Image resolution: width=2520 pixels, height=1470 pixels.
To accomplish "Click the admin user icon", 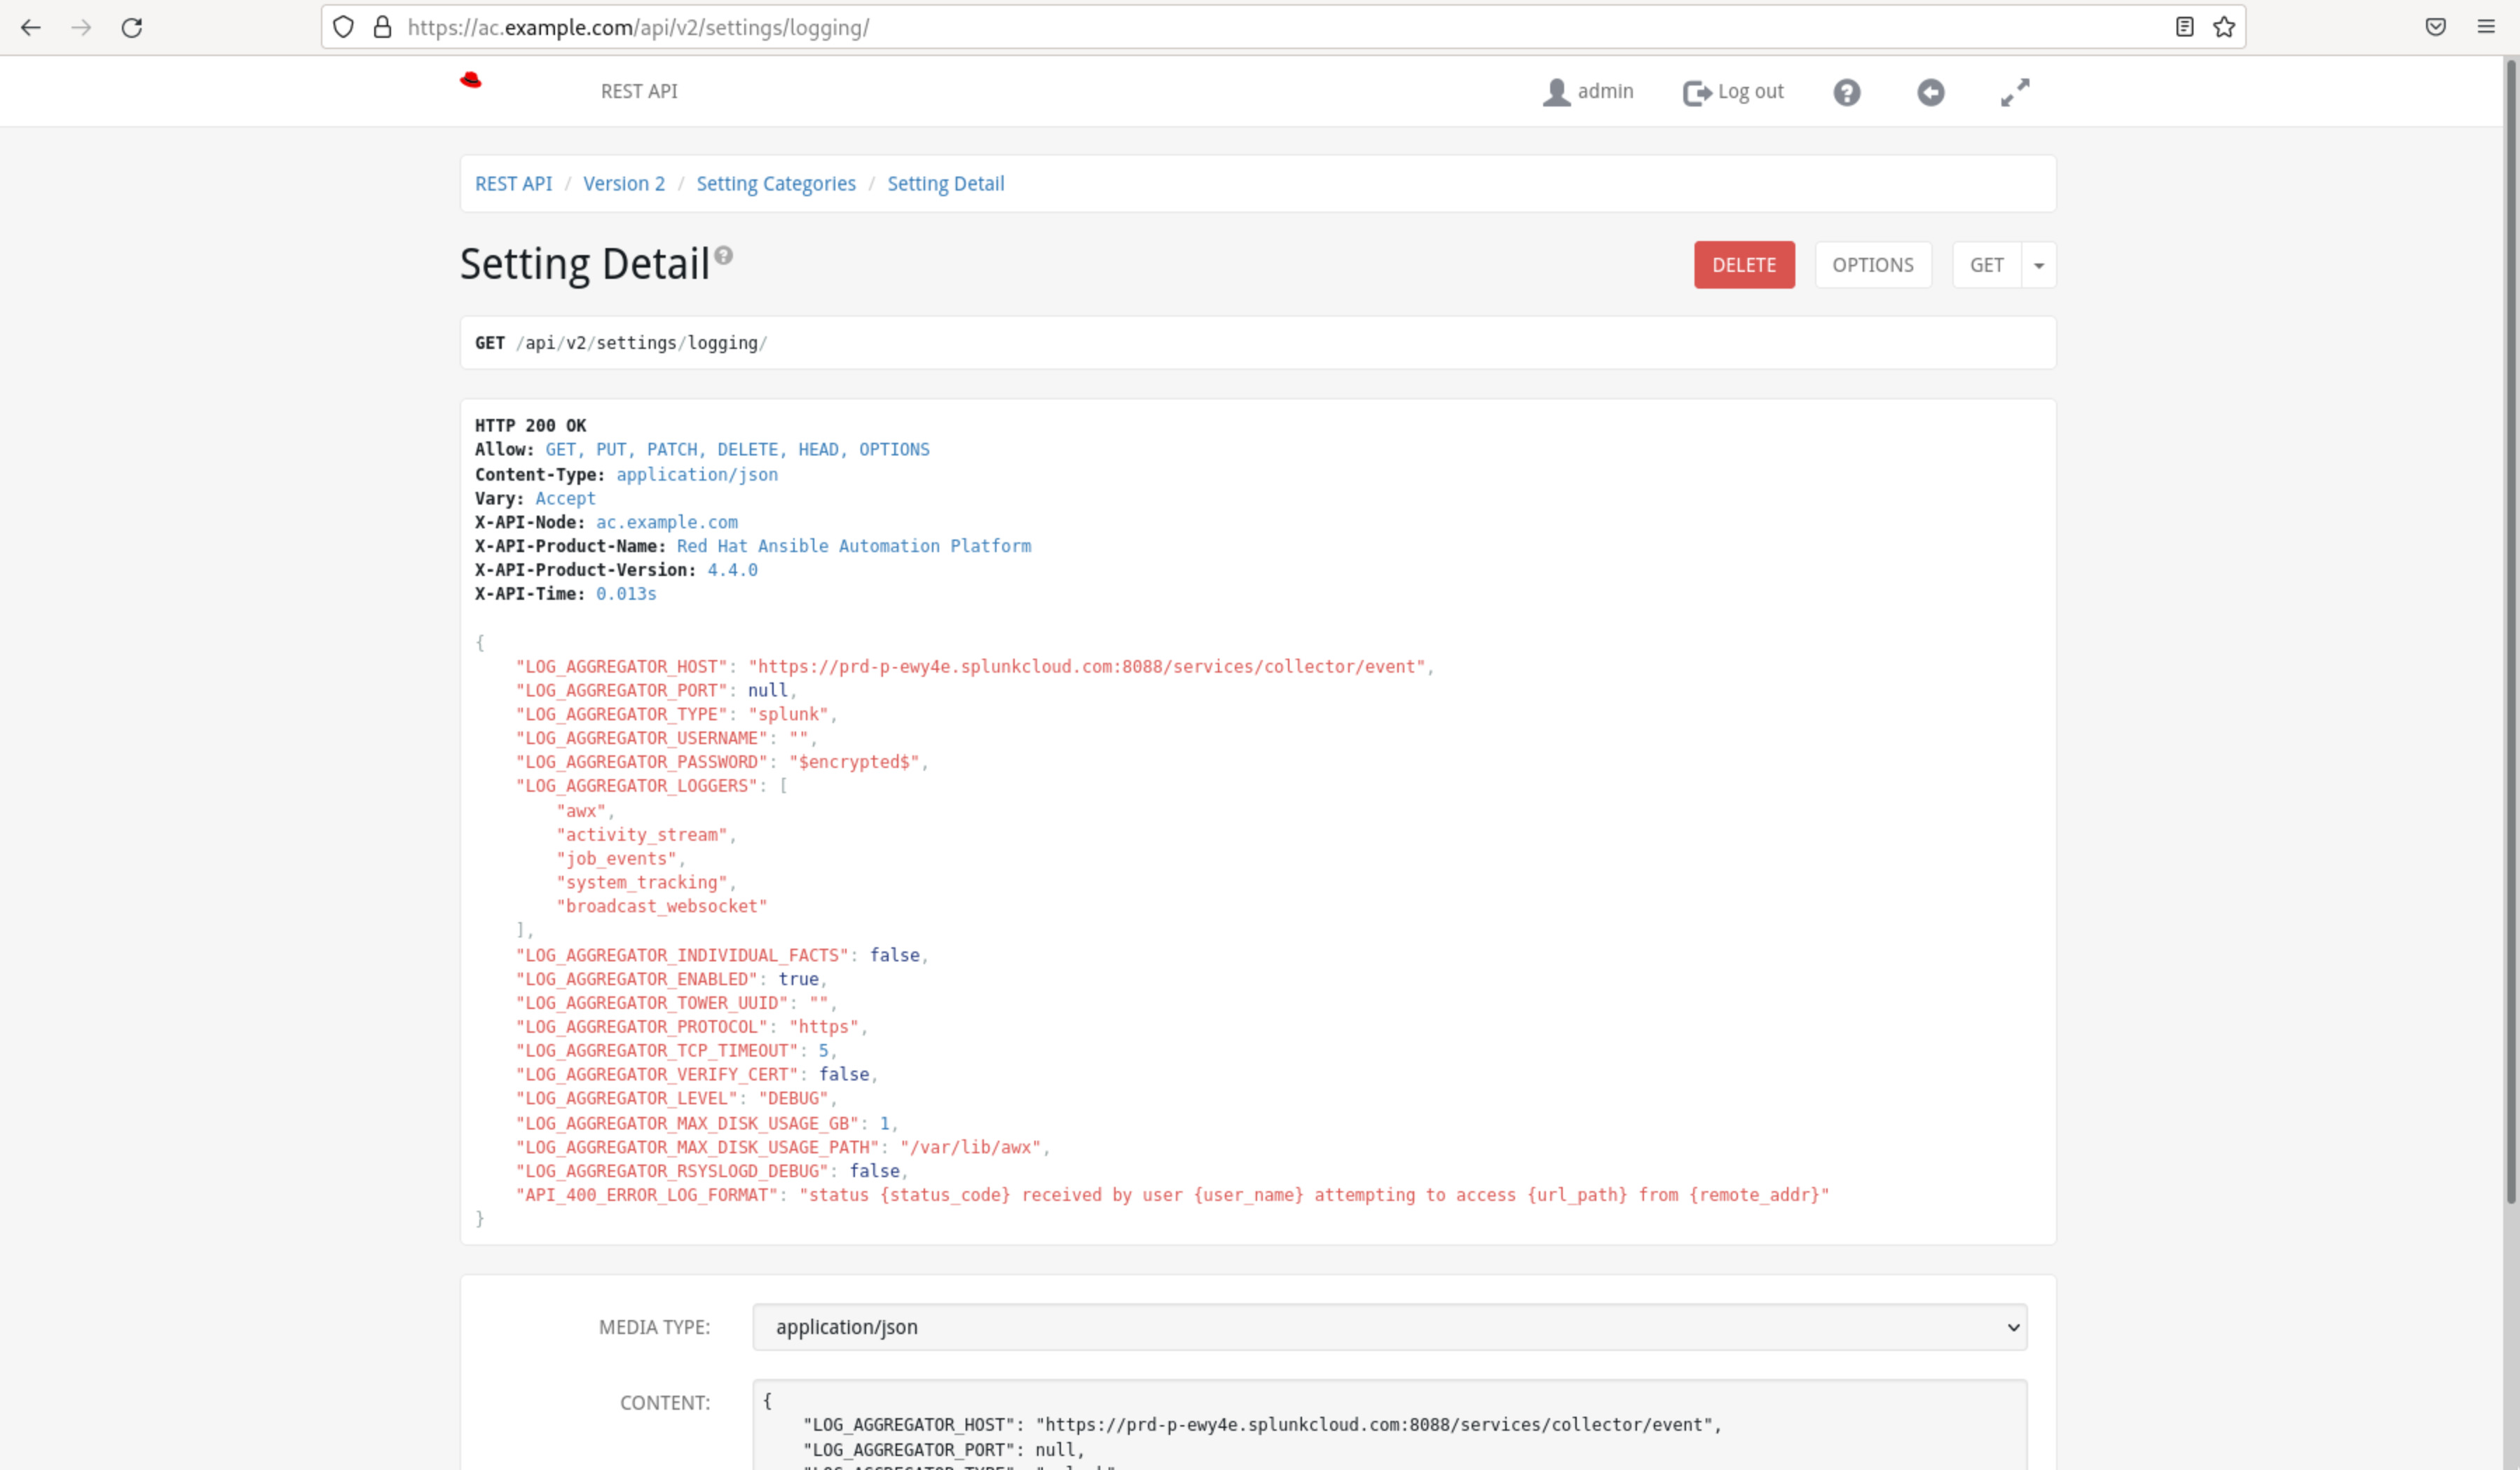I will (x=1557, y=92).
